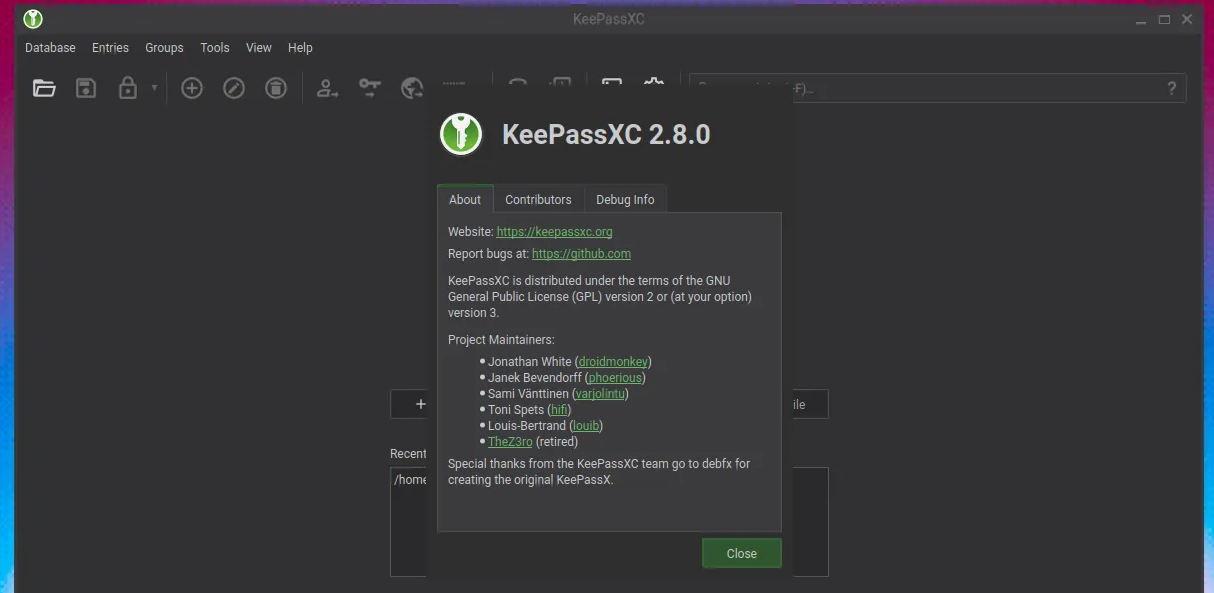Click the KeePassXC logo in About dialog
The height and width of the screenshot is (593, 1214).
(461, 134)
